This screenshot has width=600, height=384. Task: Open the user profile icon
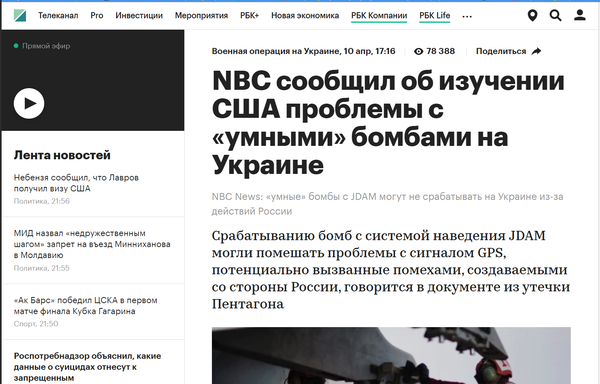[x=580, y=15]
